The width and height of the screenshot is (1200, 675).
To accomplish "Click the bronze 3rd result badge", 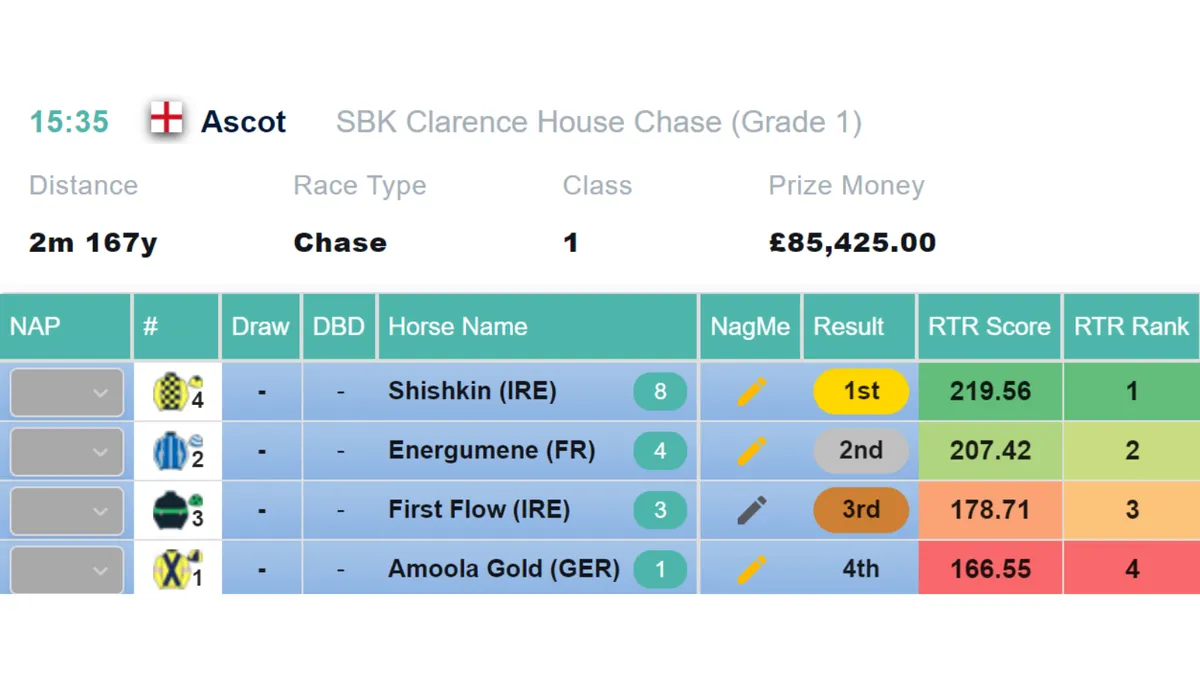I will point(861,510).
